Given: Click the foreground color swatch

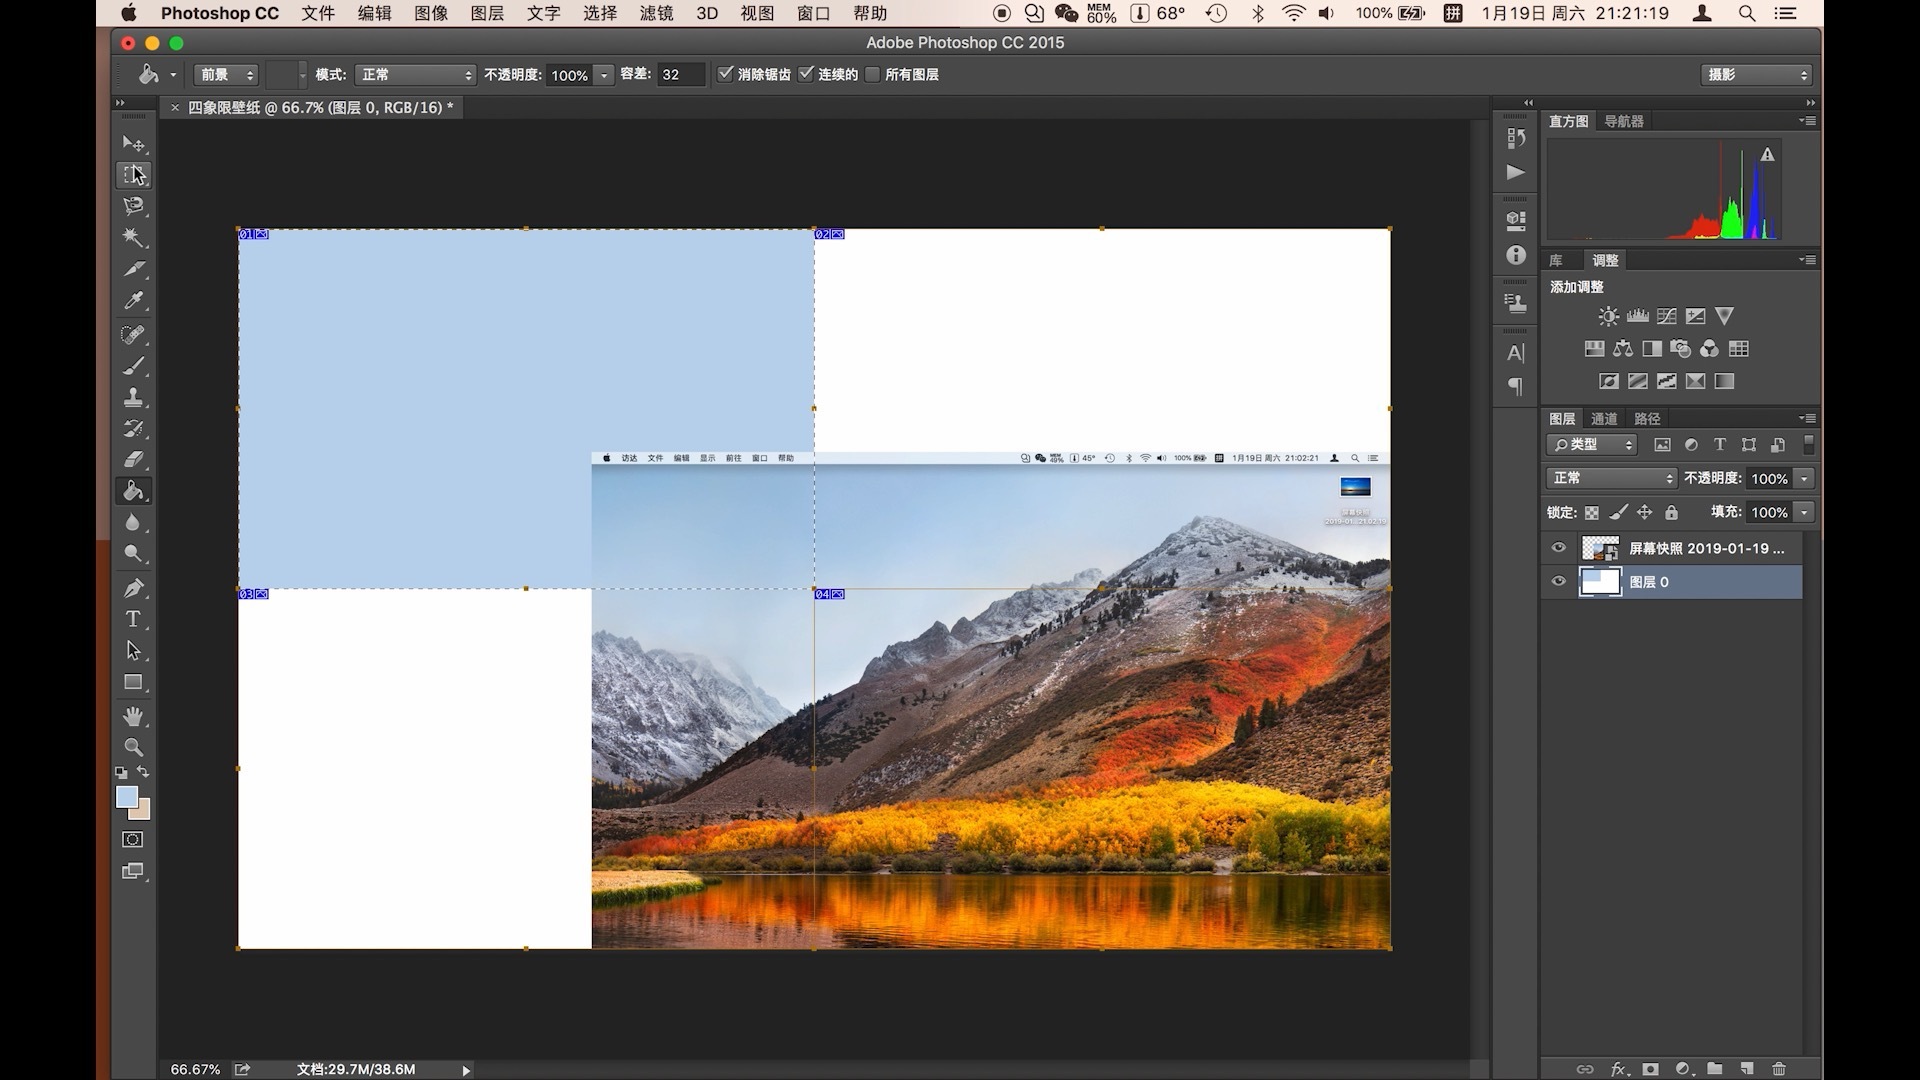Looking at the screenshot, I should click(x=126, y=797).
